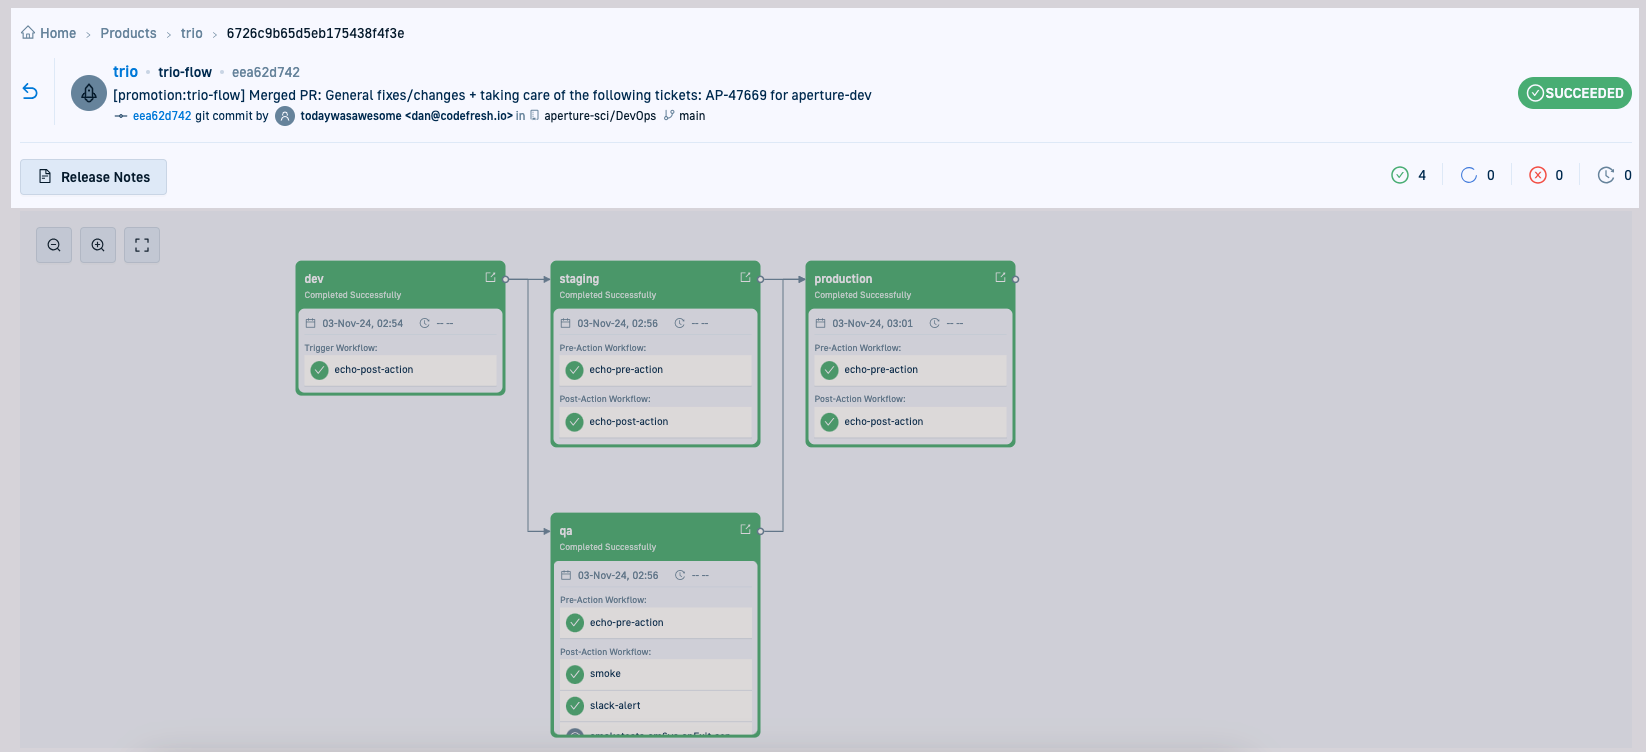Filter by running workflows count

[x=1477, y=175]
